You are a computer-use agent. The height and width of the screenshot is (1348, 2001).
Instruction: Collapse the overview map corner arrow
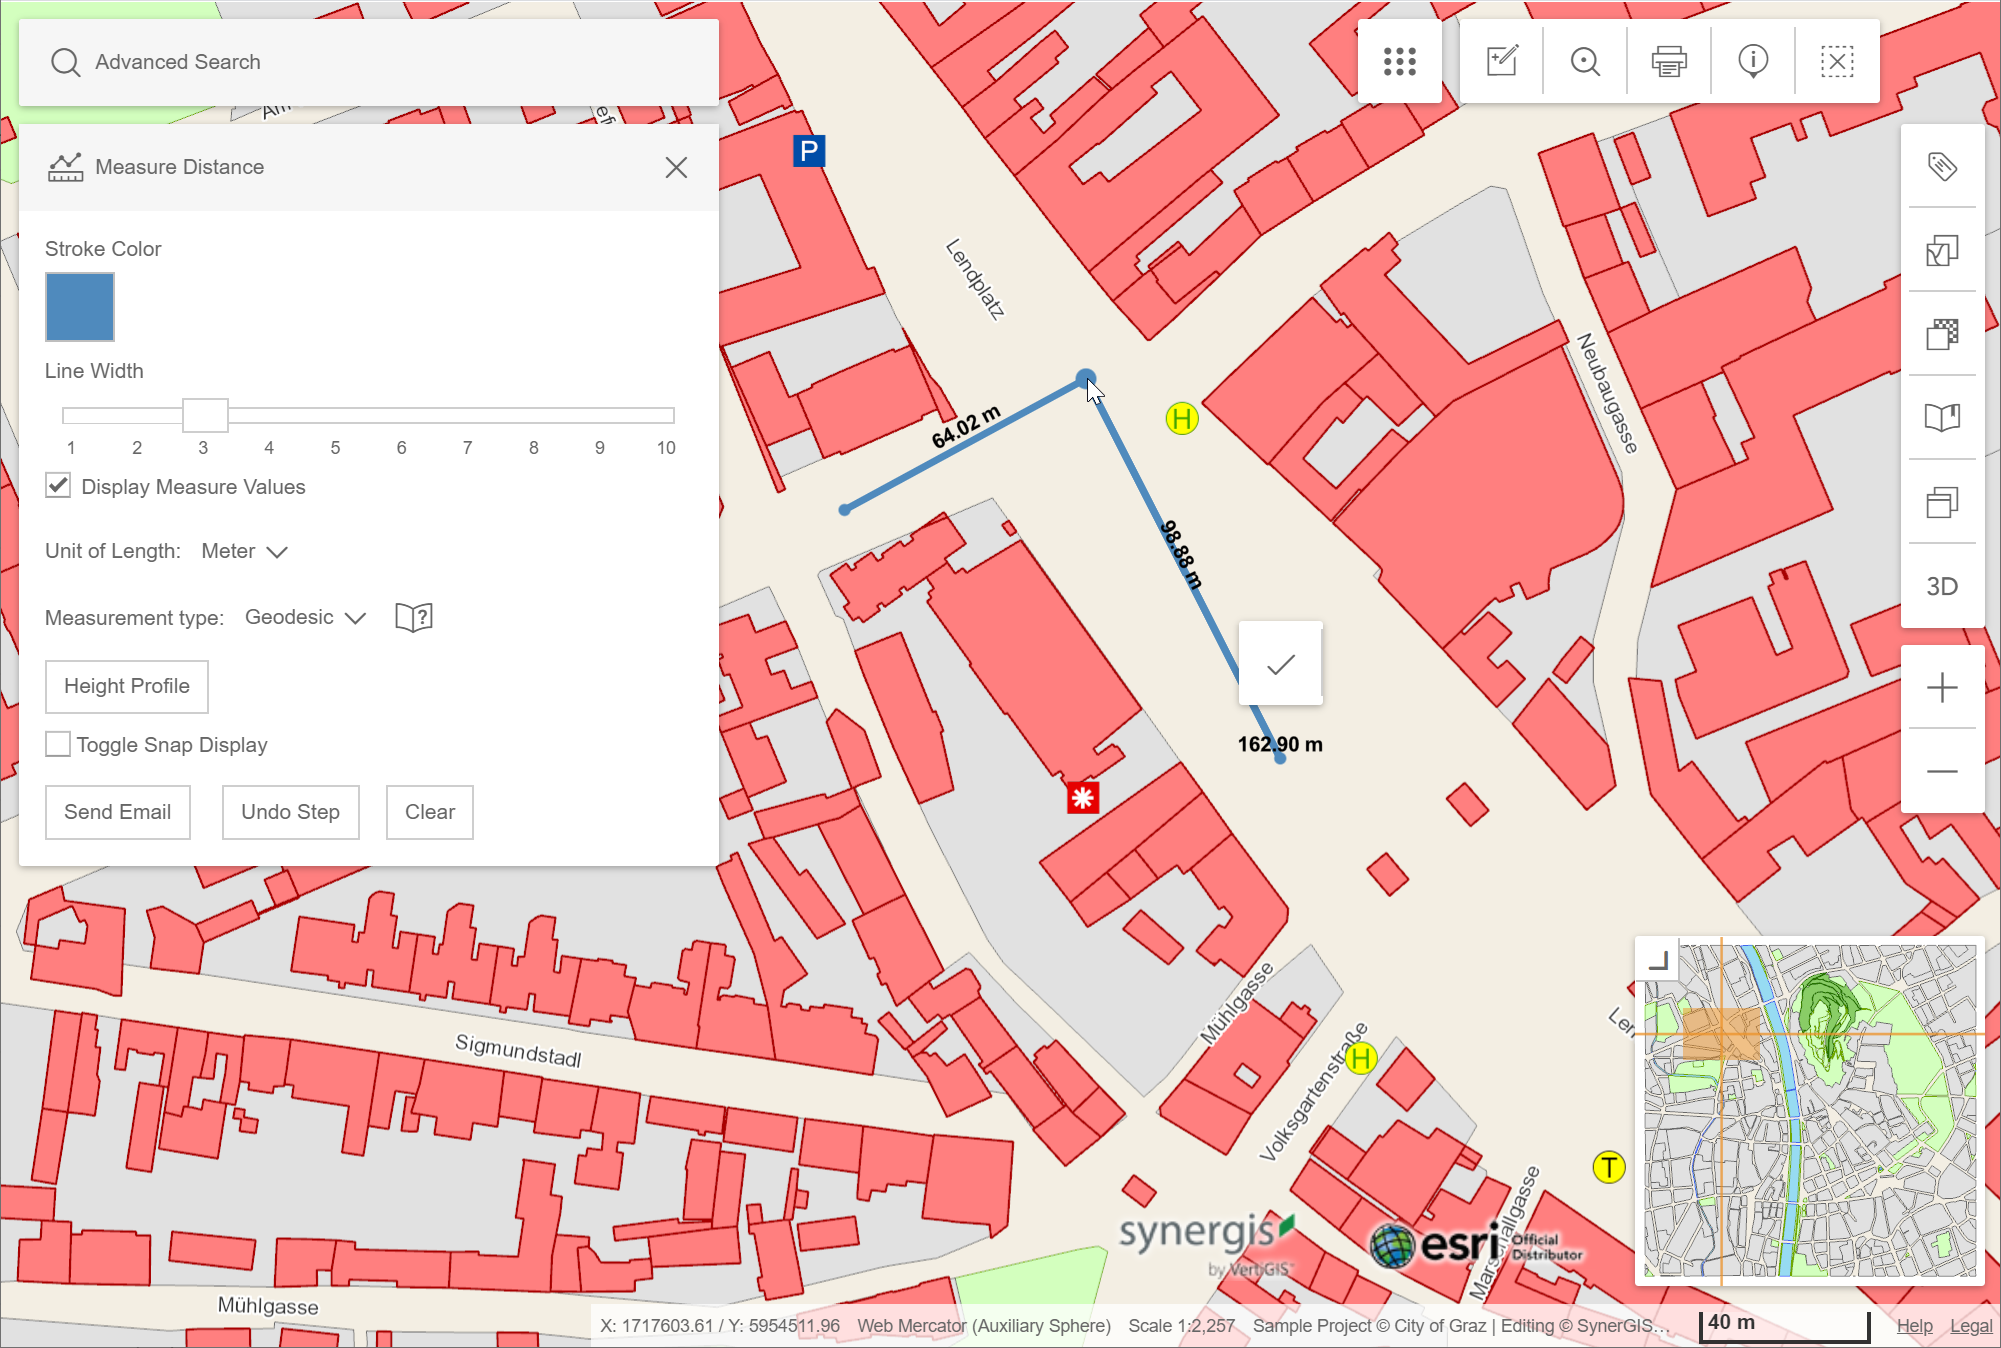click(1658, 961)
